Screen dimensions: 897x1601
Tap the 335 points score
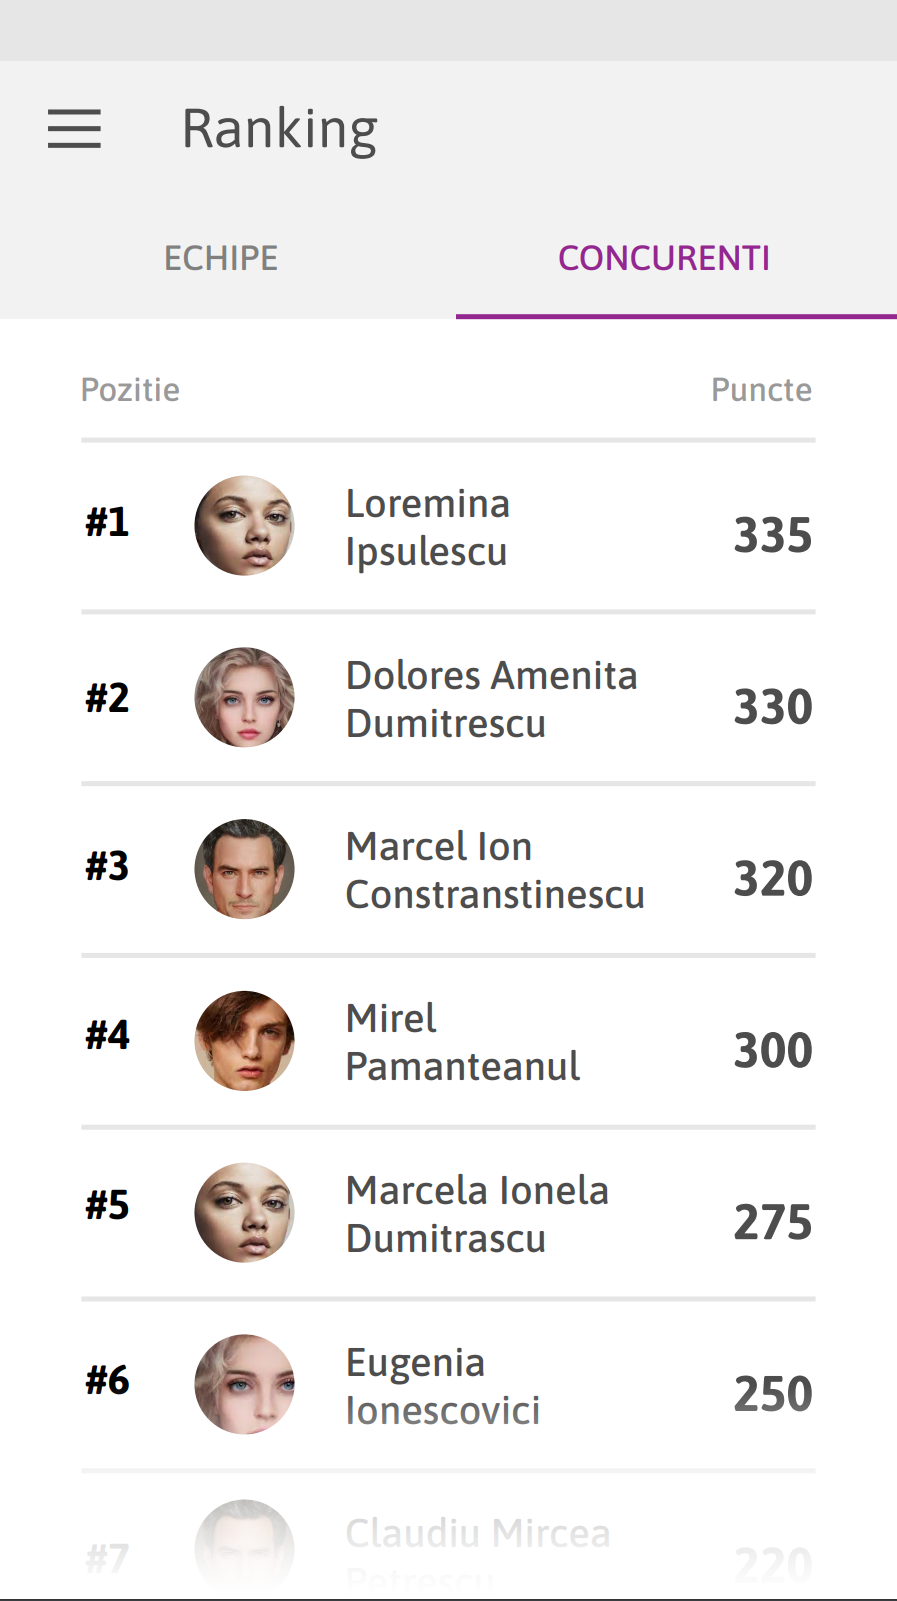tap(772, 535)
